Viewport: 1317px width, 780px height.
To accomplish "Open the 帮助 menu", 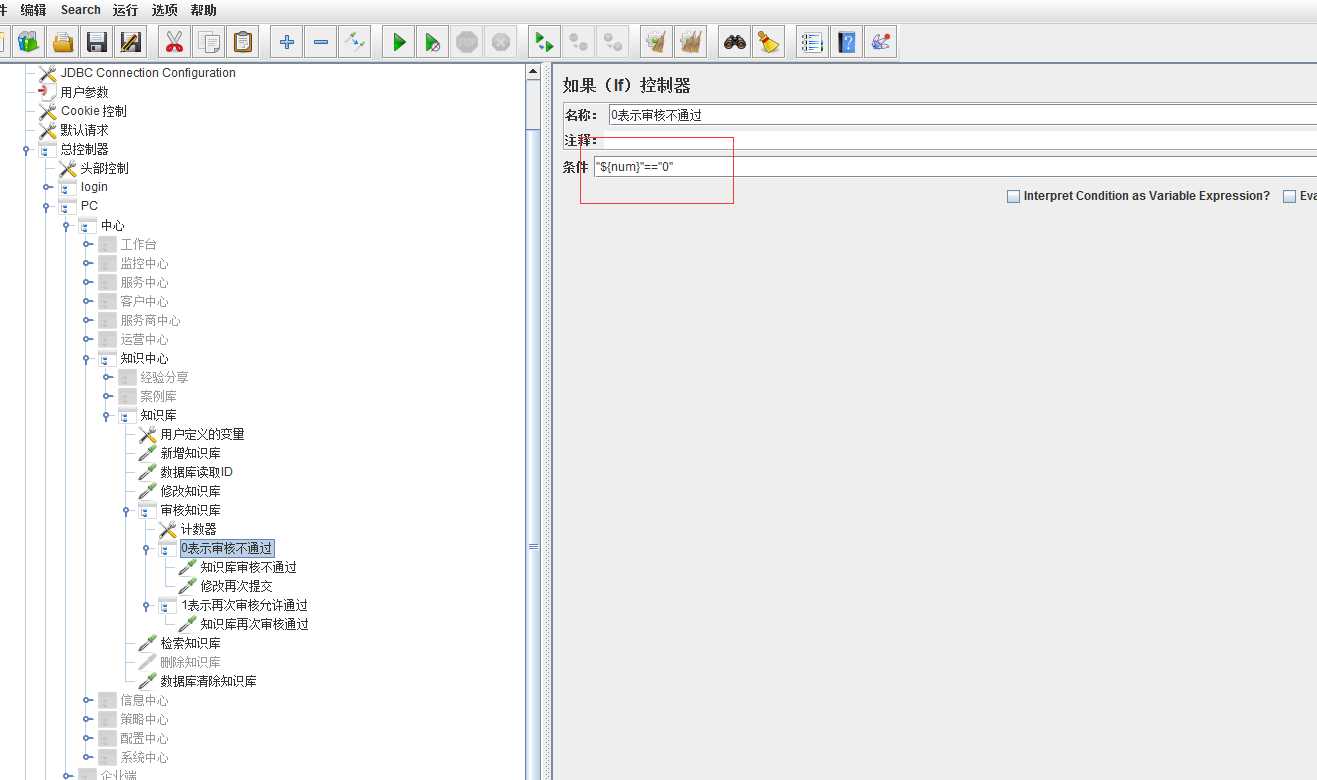I will [x=203, y=10].
